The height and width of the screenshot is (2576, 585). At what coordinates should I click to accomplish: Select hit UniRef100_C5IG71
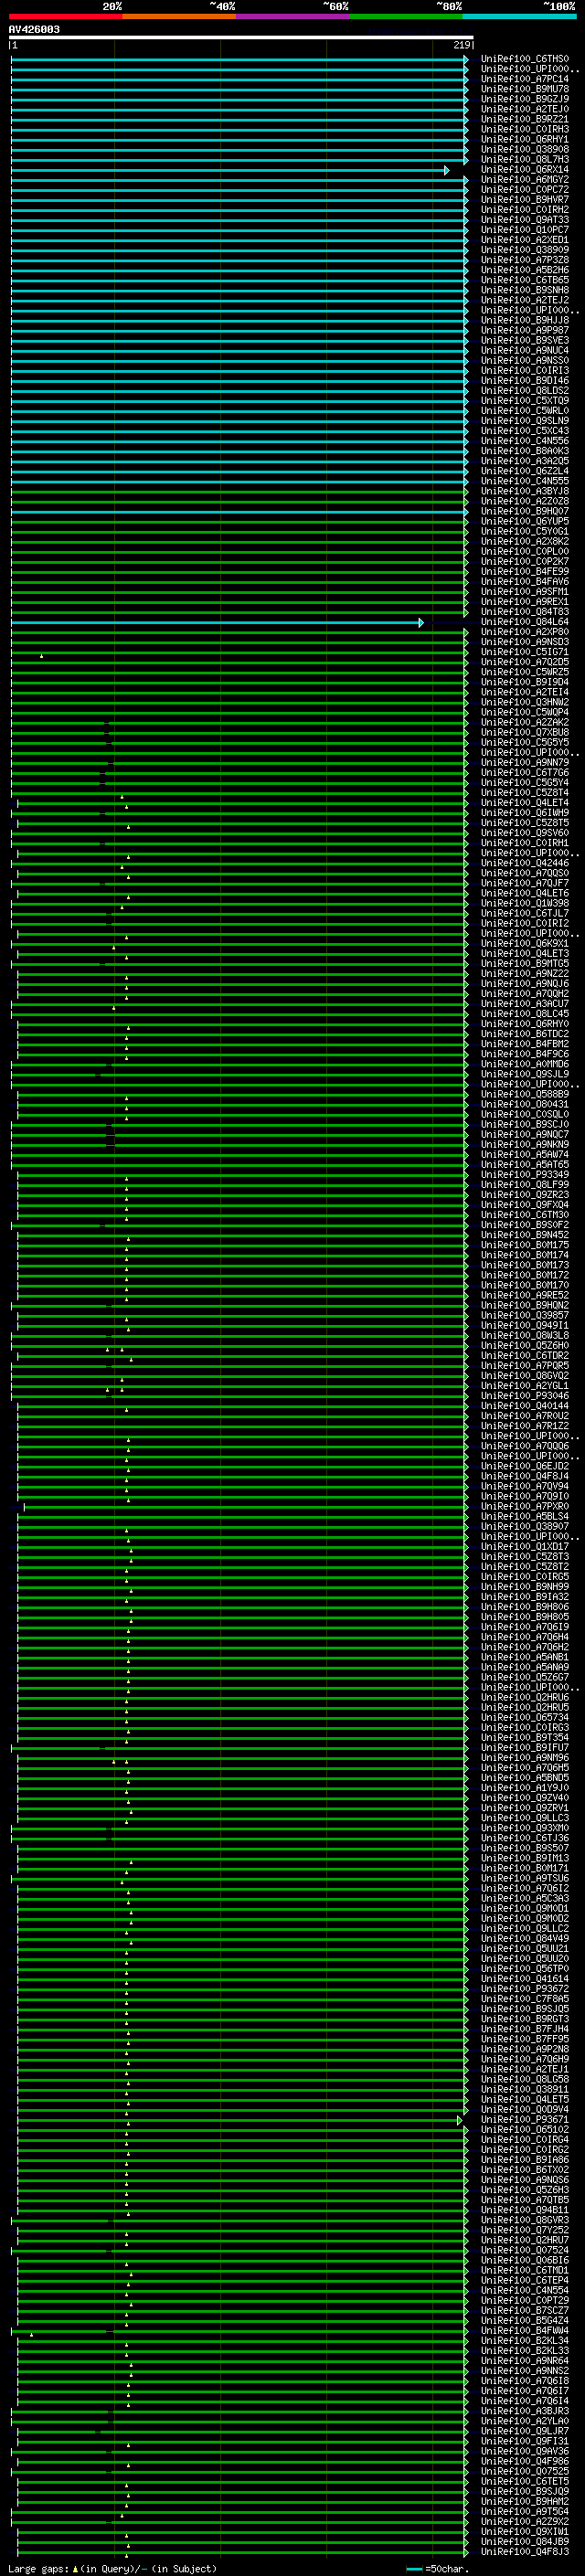click(x=525, y=651)
